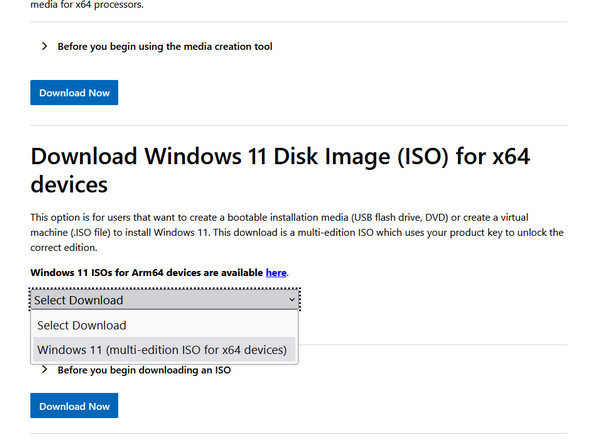Viewport: 600px width, 444px height.
Task: Click chevron beside "Before you begin downloading an ISO"
Action: coord(45,370)
